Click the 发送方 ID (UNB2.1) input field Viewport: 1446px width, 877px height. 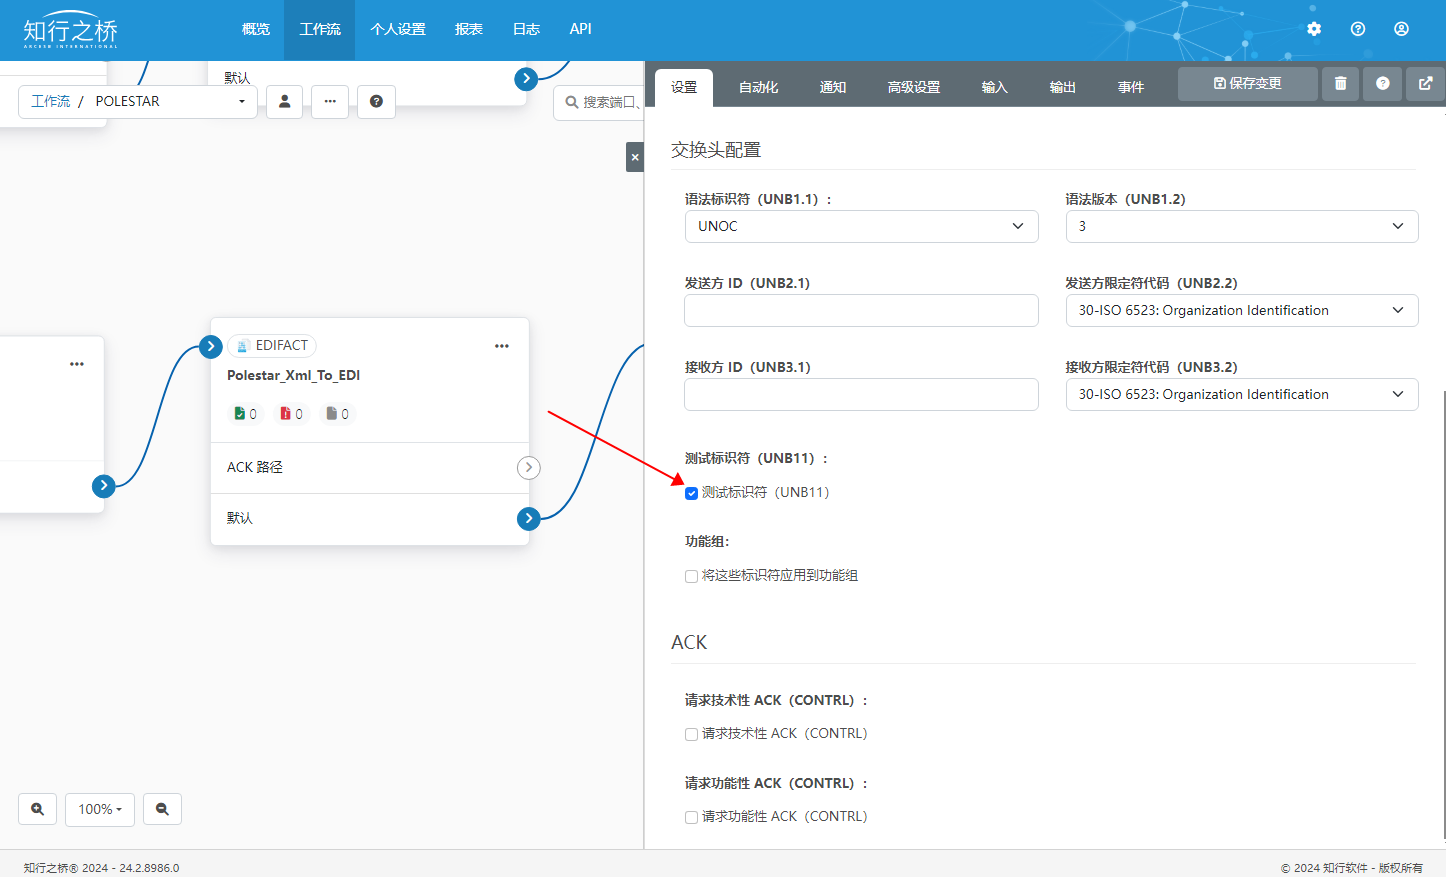pos(860,310)
